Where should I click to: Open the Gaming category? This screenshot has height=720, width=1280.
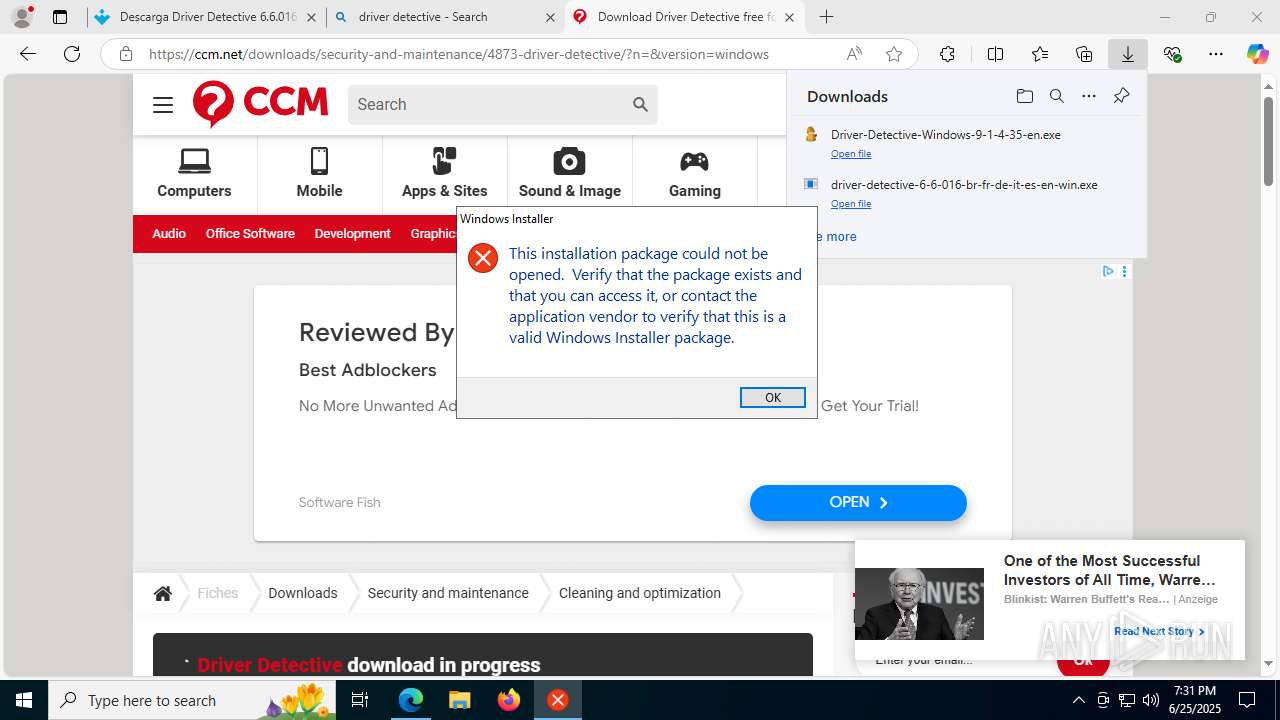coord(694,174)
